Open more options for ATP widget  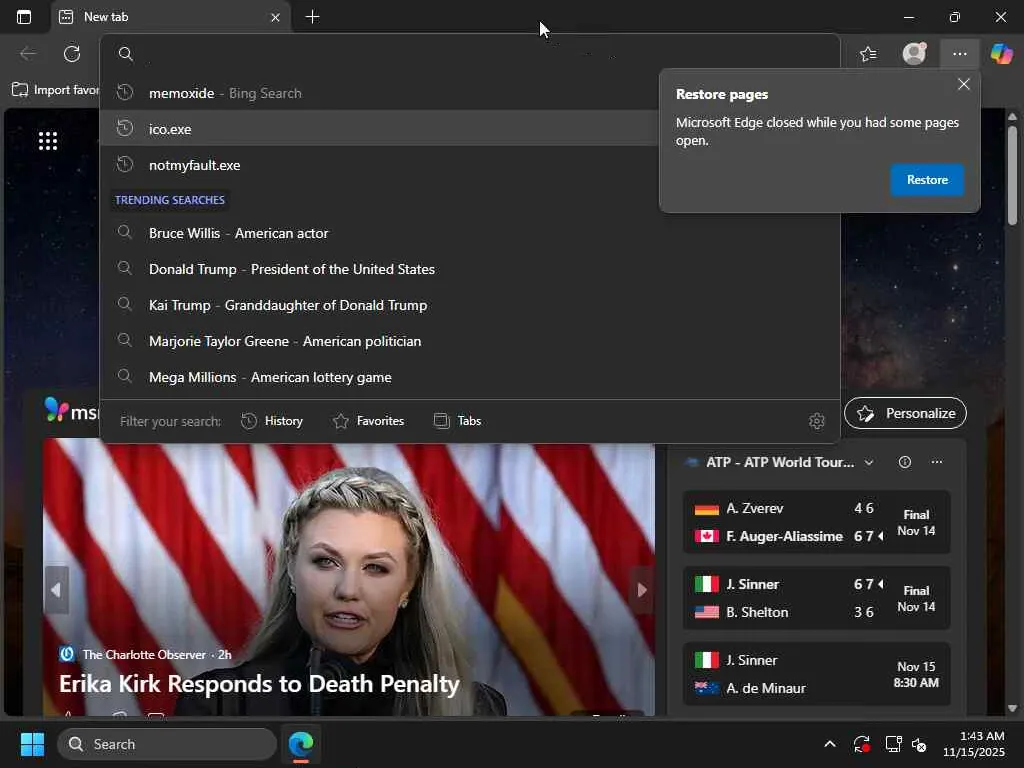[936, 462]
